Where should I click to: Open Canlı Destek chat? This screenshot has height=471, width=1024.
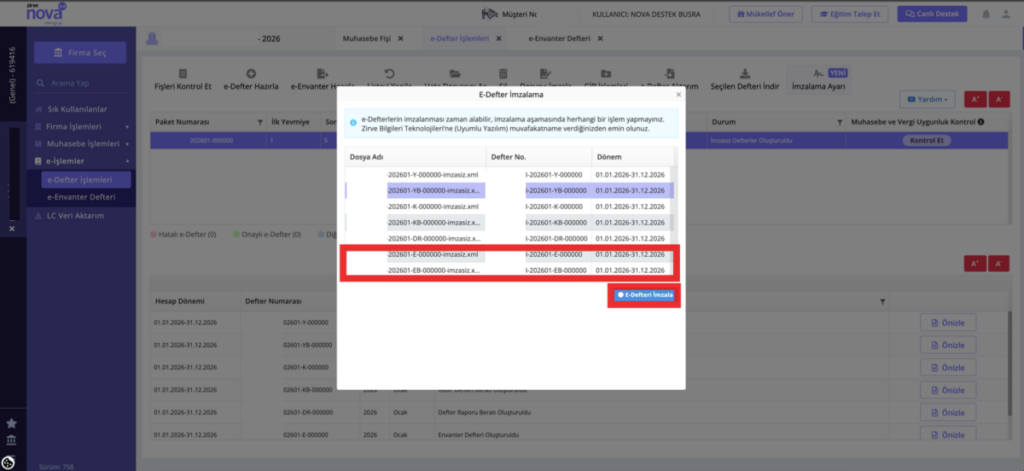[933, 14]
